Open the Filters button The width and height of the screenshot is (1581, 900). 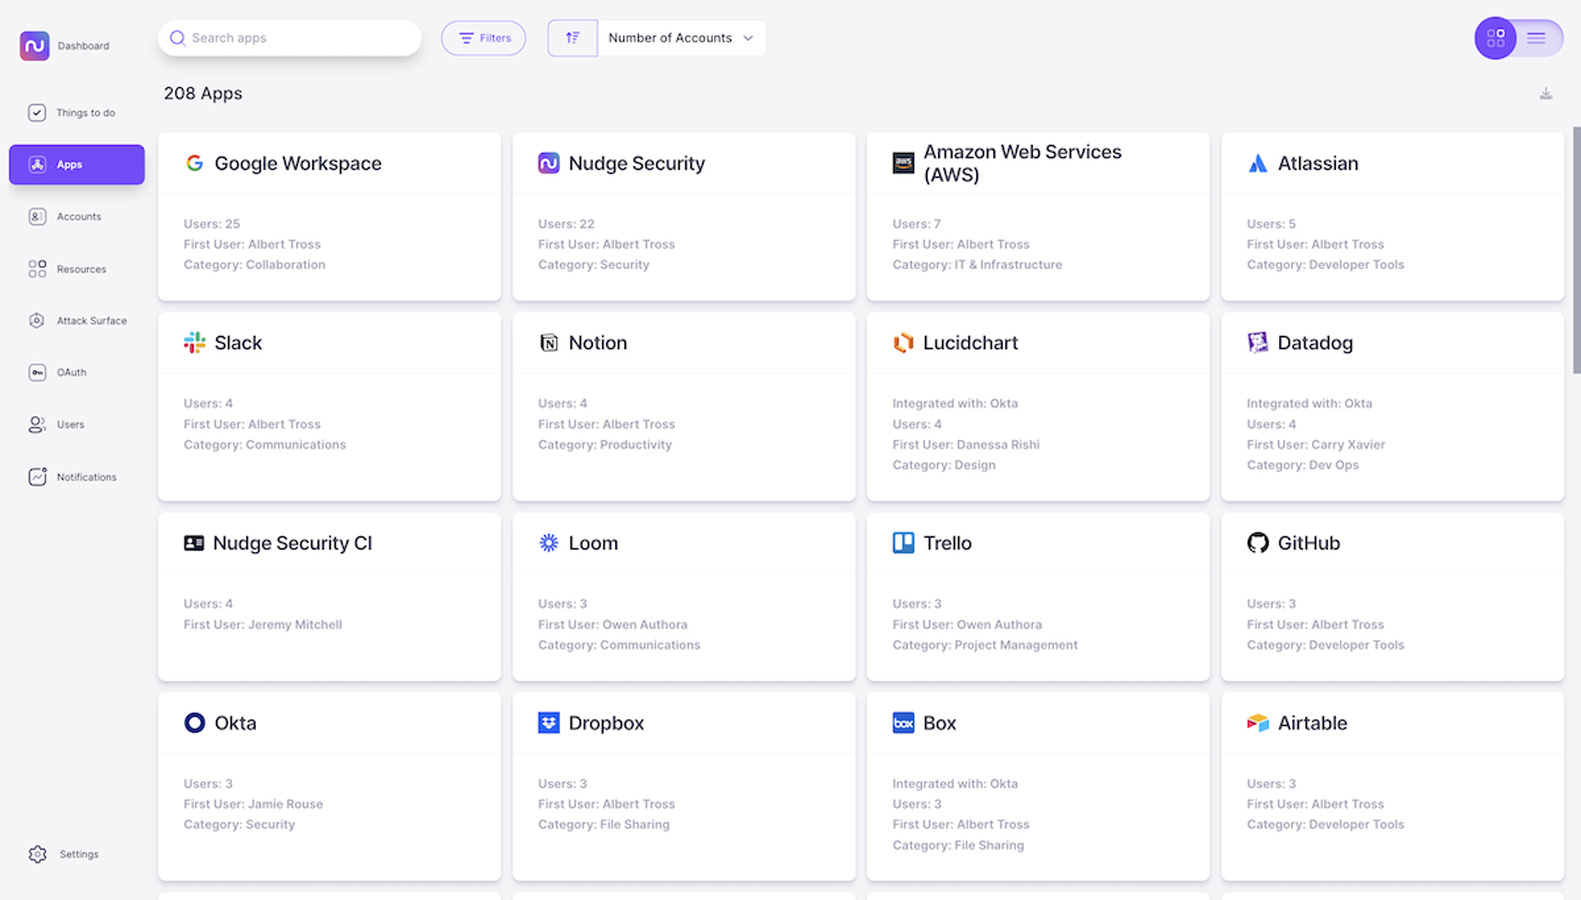tap(484, 38)
